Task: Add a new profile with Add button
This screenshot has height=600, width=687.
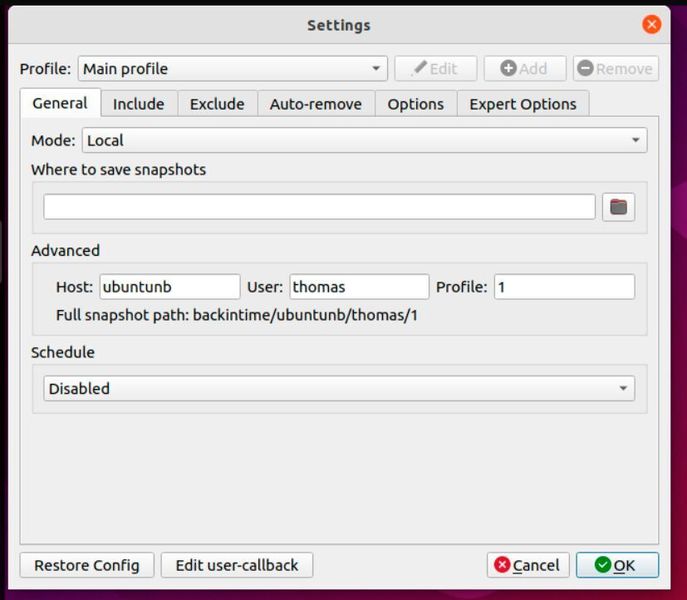Action: (x=525, y=69)
